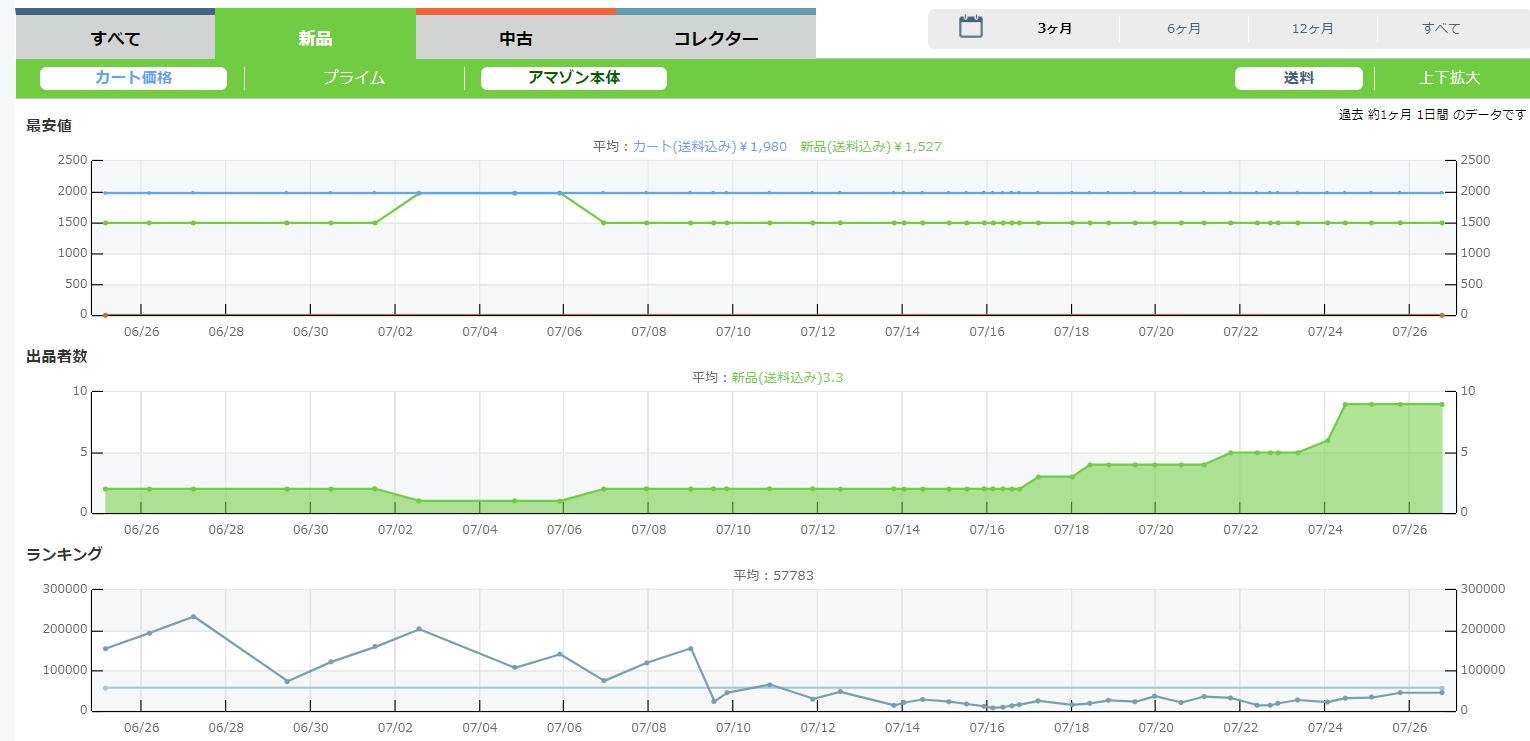This screenshot has width=1530, height=741.
Task: Toggle the カート価格 filter
Action: [x=133, y=78]
